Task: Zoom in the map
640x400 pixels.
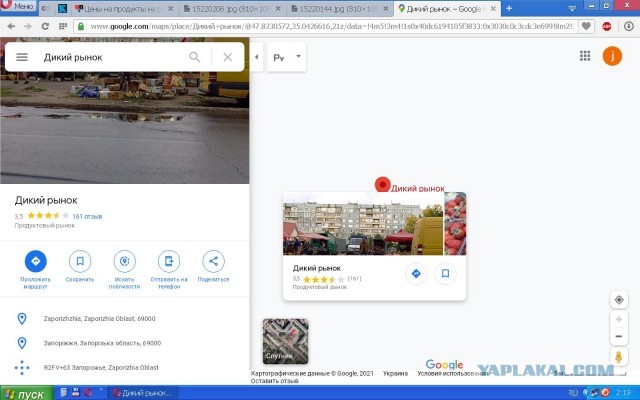Action: (619, 319)
